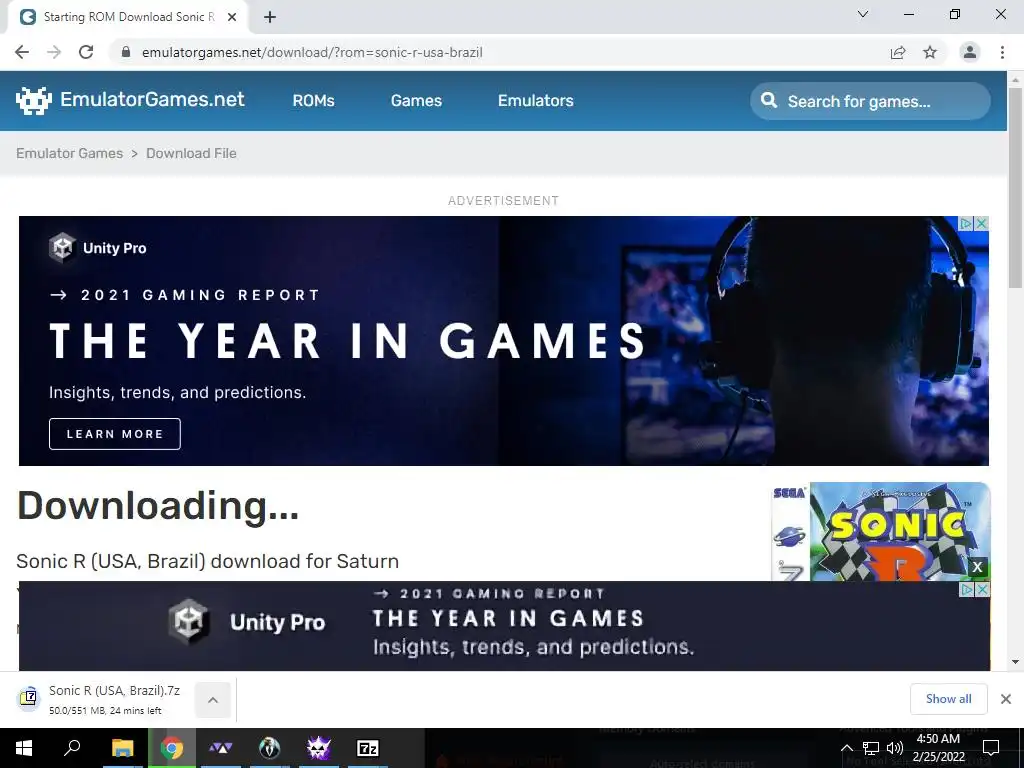This screenshot has width=1024, height=768.
Task: Open taskbar search
Action: pyautogui.click(x=72, y=748)
